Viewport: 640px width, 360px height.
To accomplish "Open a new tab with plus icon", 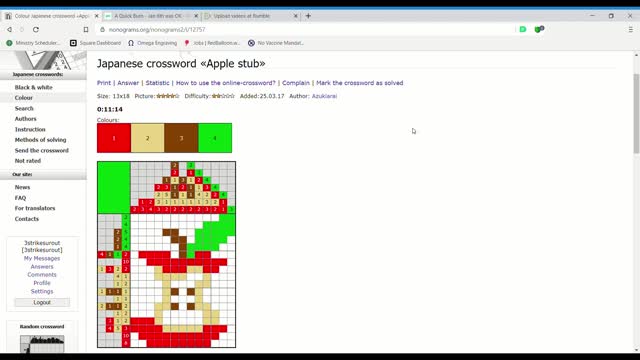I will point(308,16).
